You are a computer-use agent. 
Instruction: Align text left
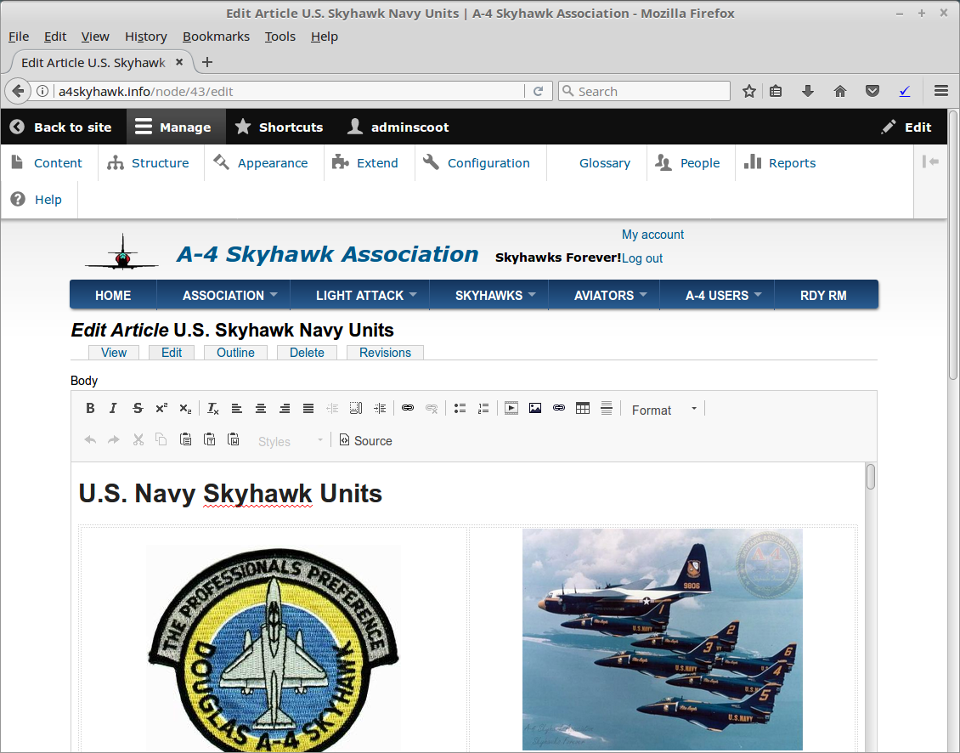[236, 408]
